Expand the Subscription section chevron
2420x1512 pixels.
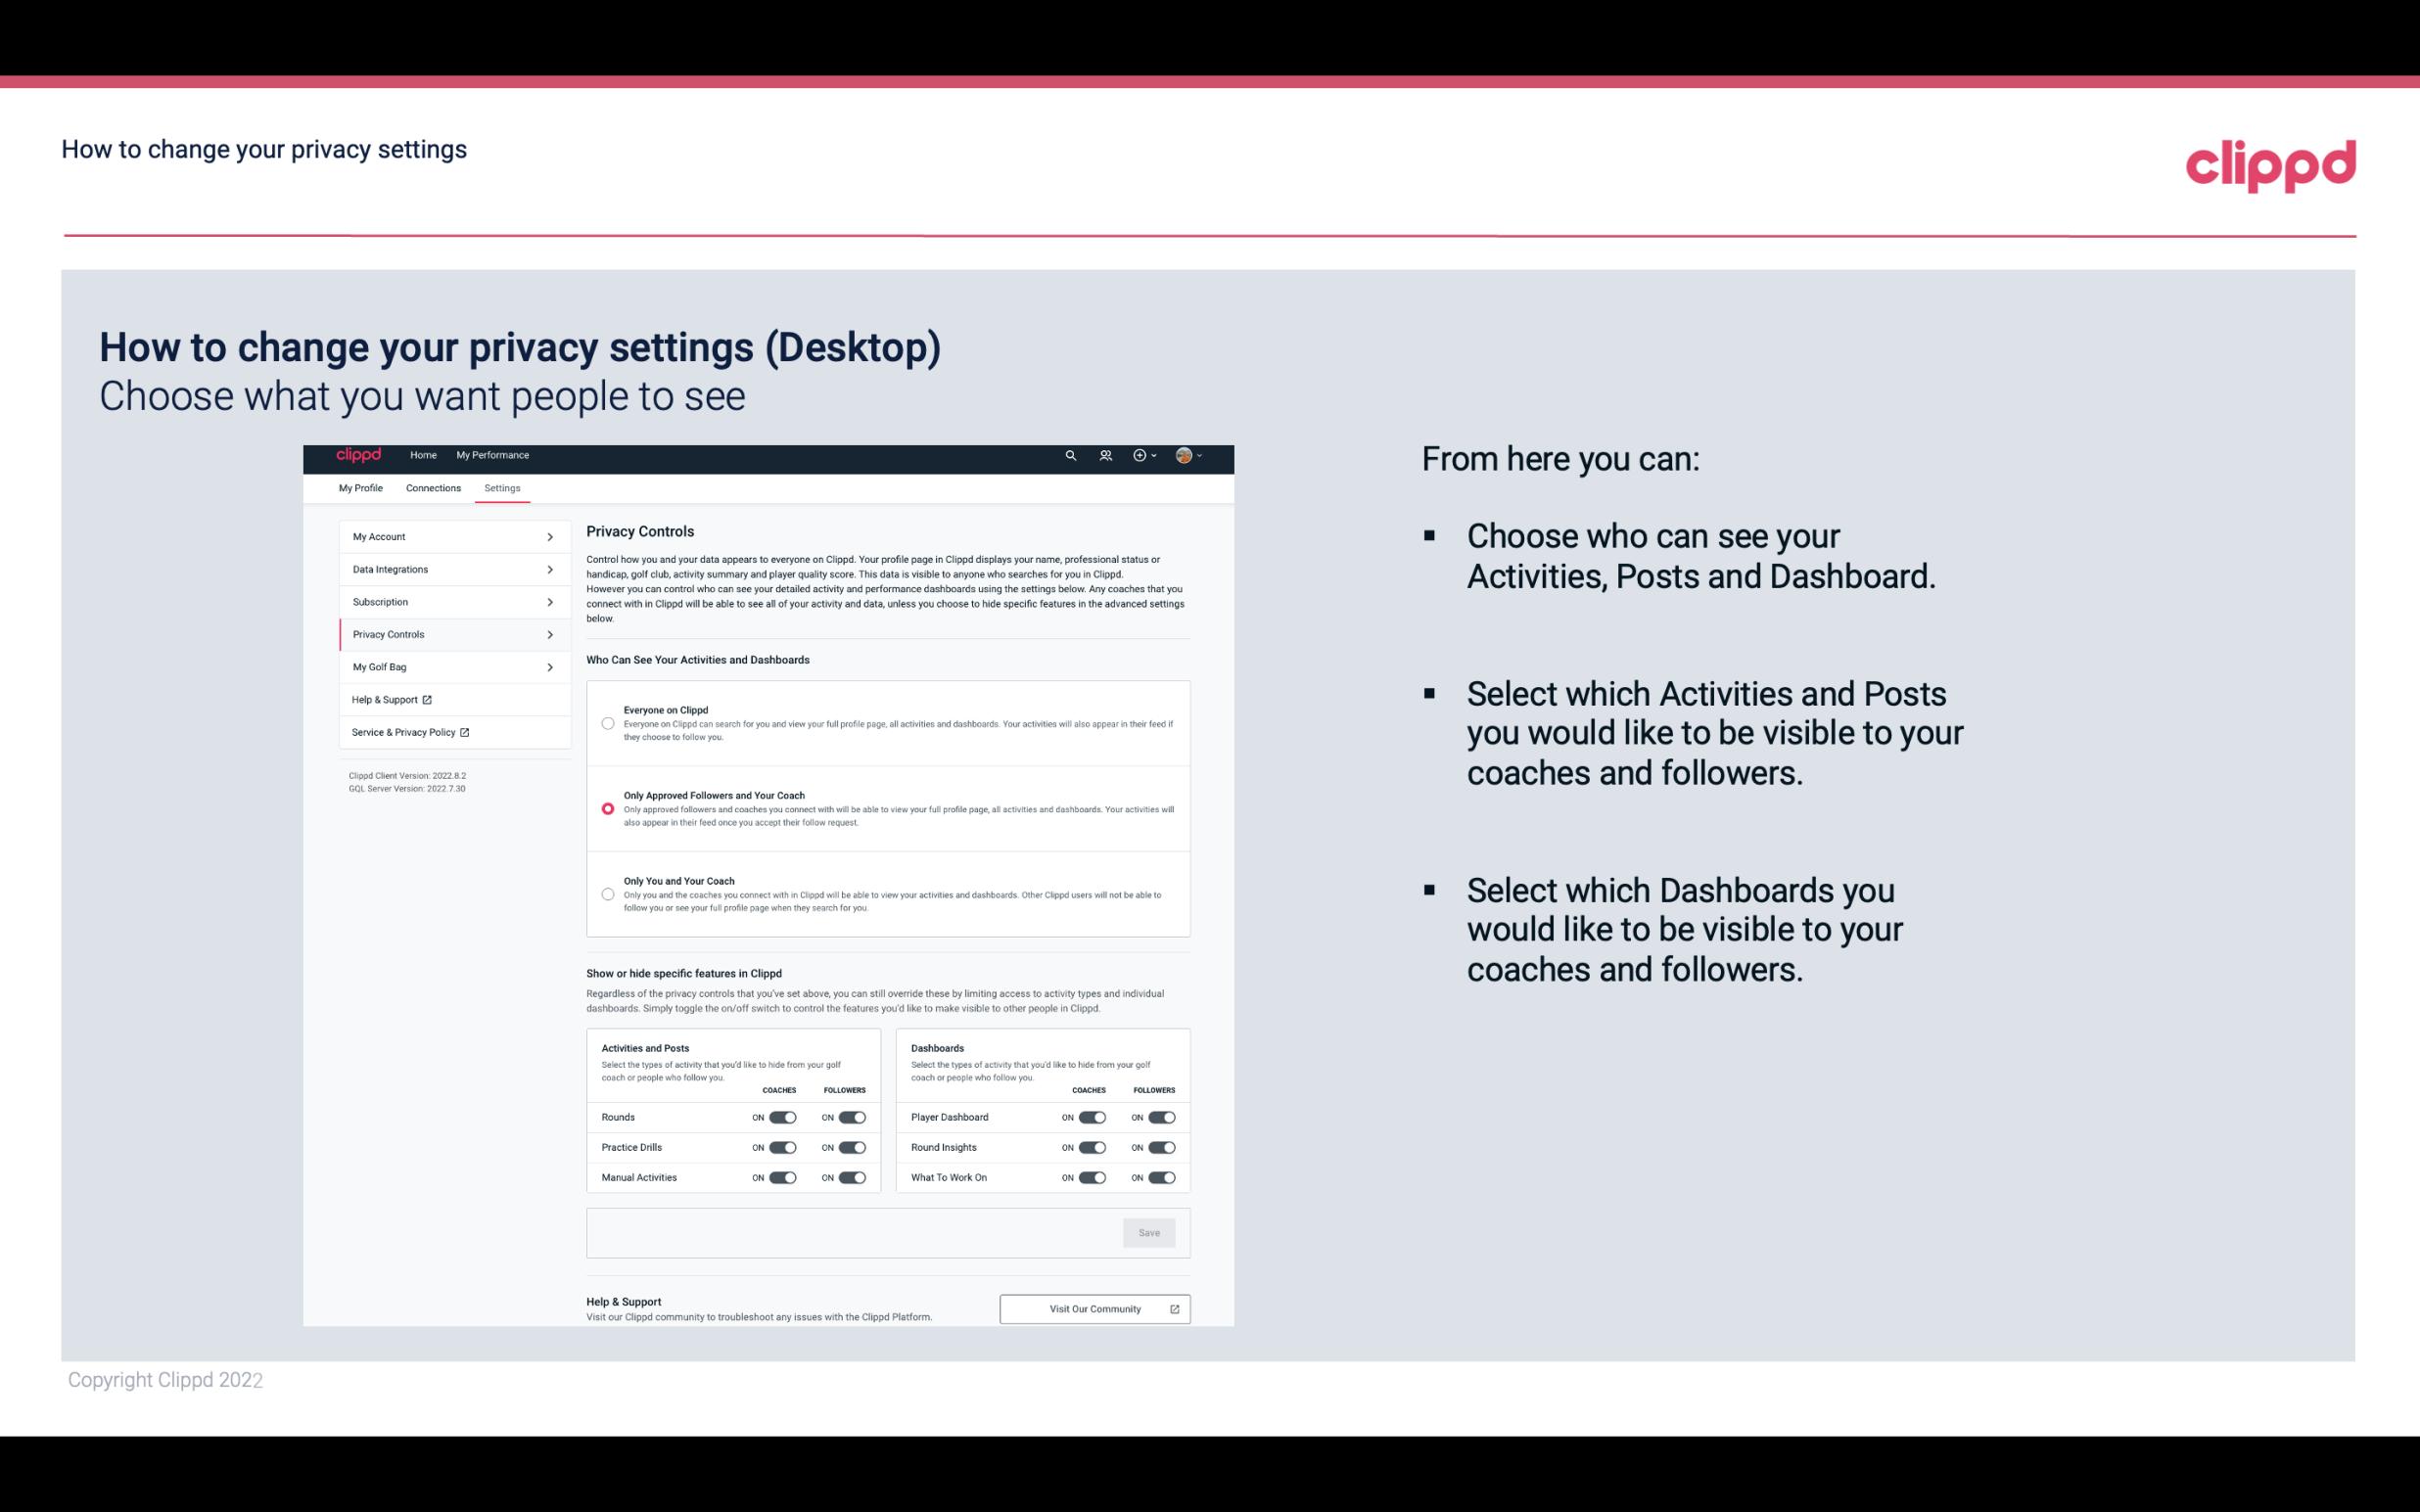550,601
